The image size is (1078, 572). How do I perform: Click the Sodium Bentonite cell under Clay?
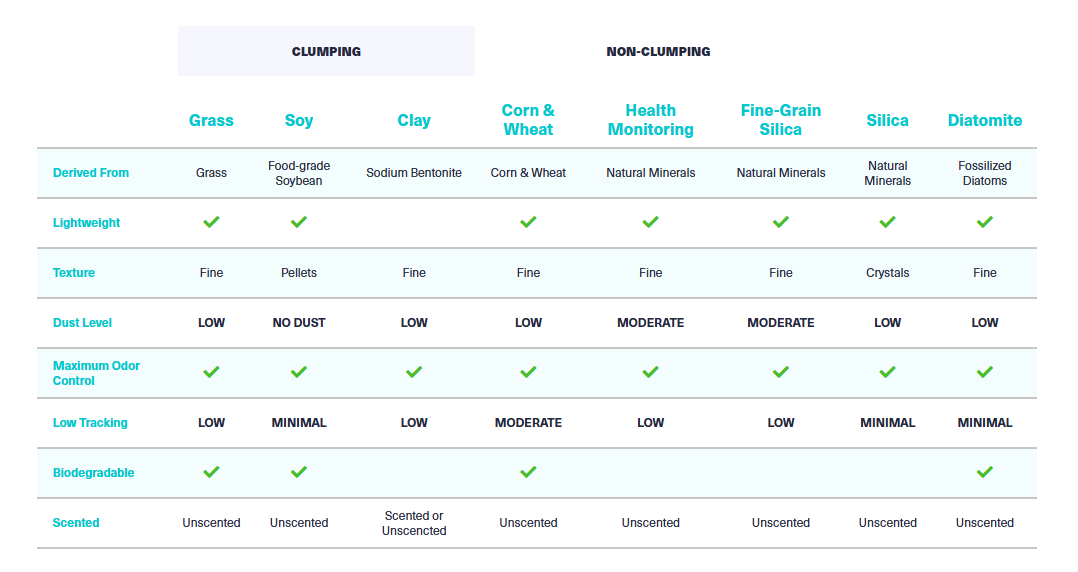(414, 173)
